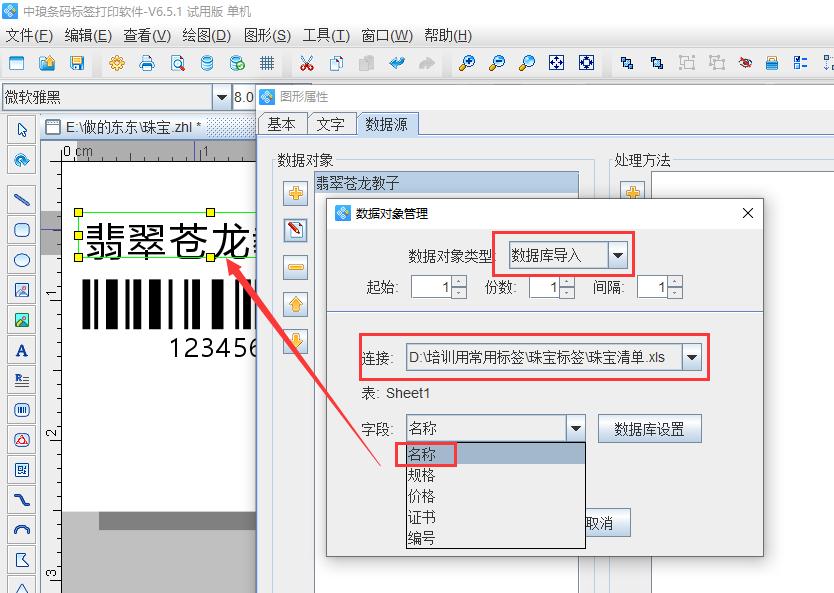This screenshot has height=593, width=834.
Task: Open the 工具 menu
Action: click(325, 35)
